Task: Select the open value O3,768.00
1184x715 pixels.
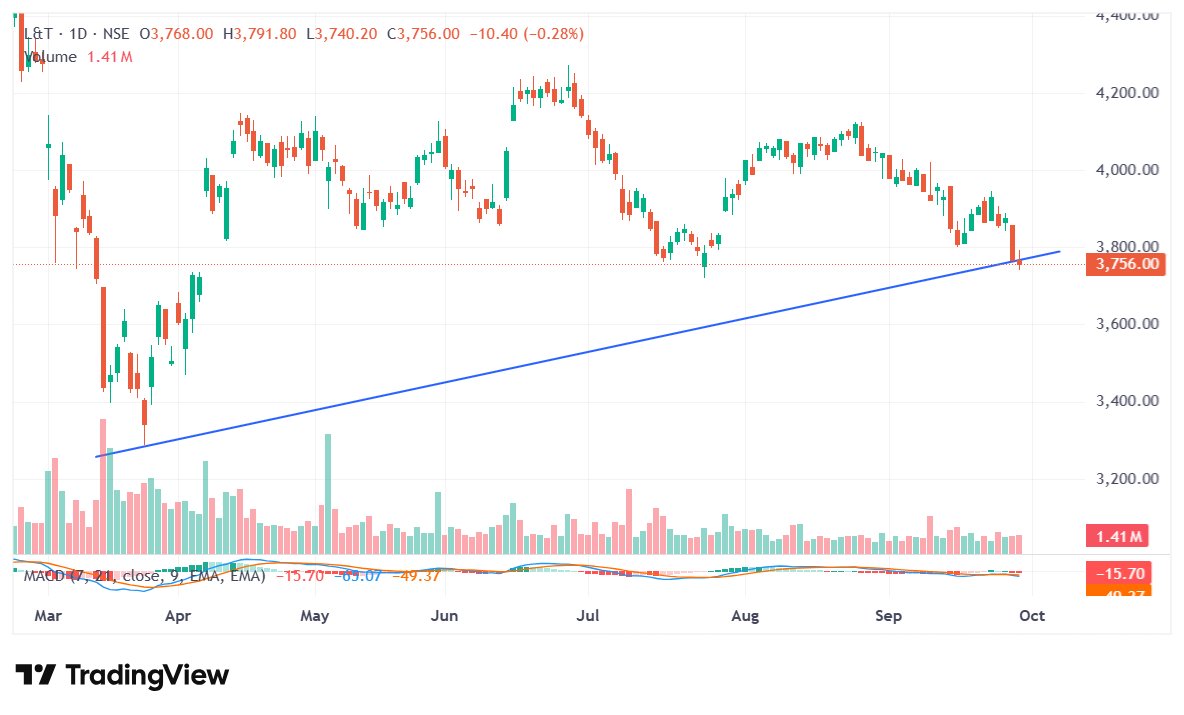Action: [176, 34]
